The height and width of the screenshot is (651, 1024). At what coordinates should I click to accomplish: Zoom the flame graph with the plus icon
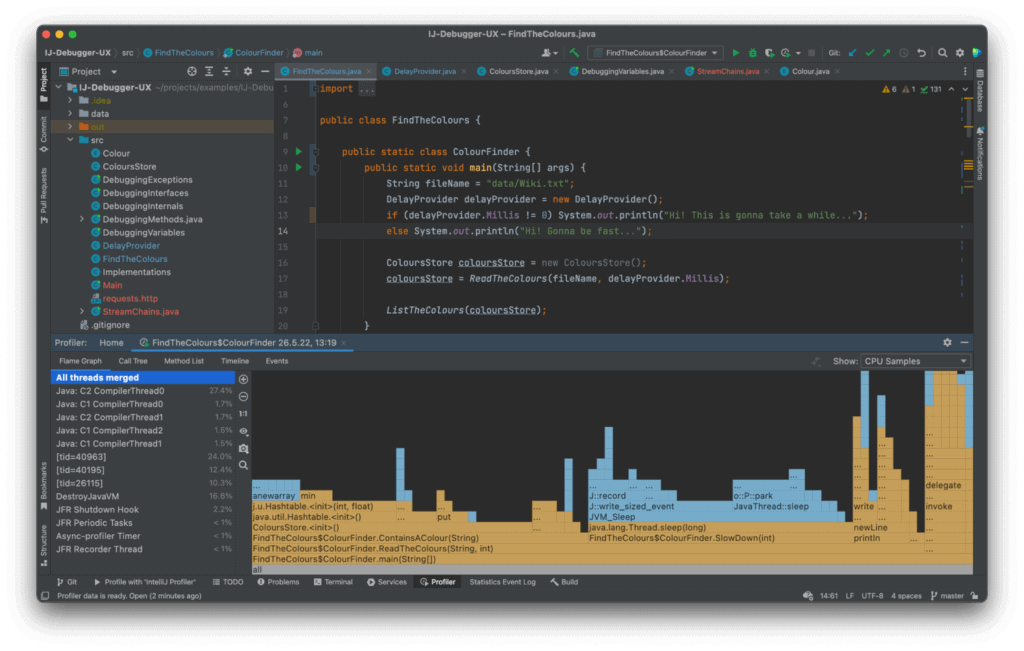243,380
